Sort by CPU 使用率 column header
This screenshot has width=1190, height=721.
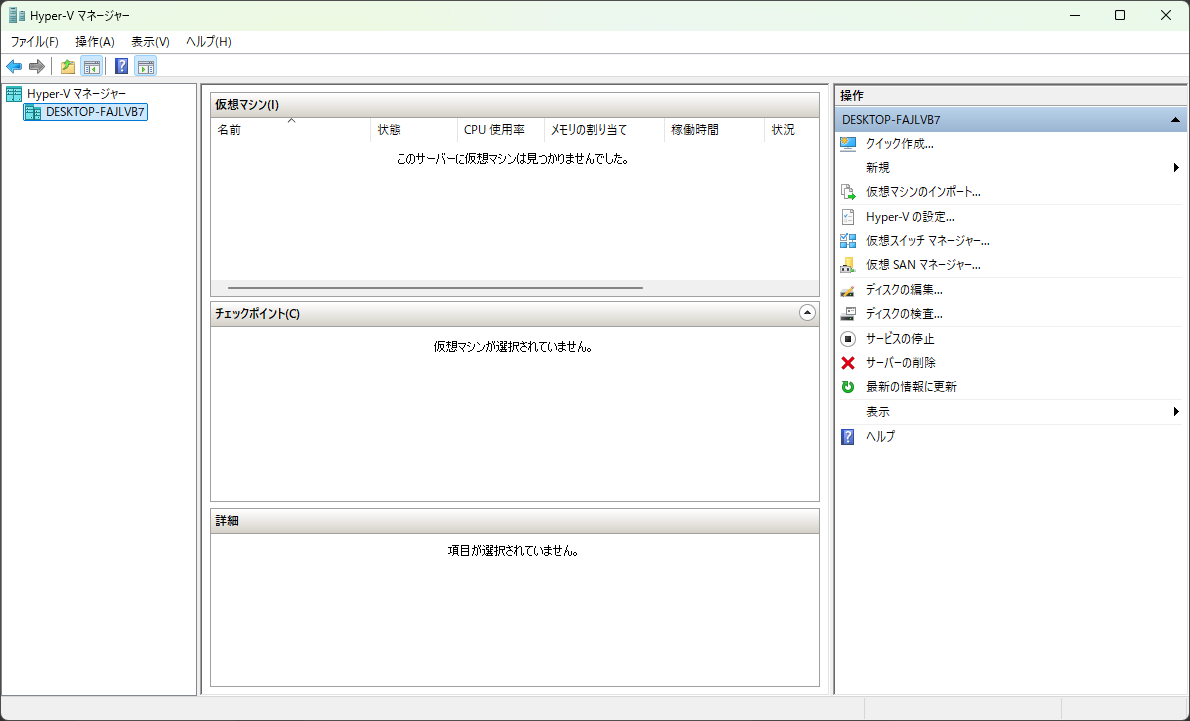[x=501, y=131]
